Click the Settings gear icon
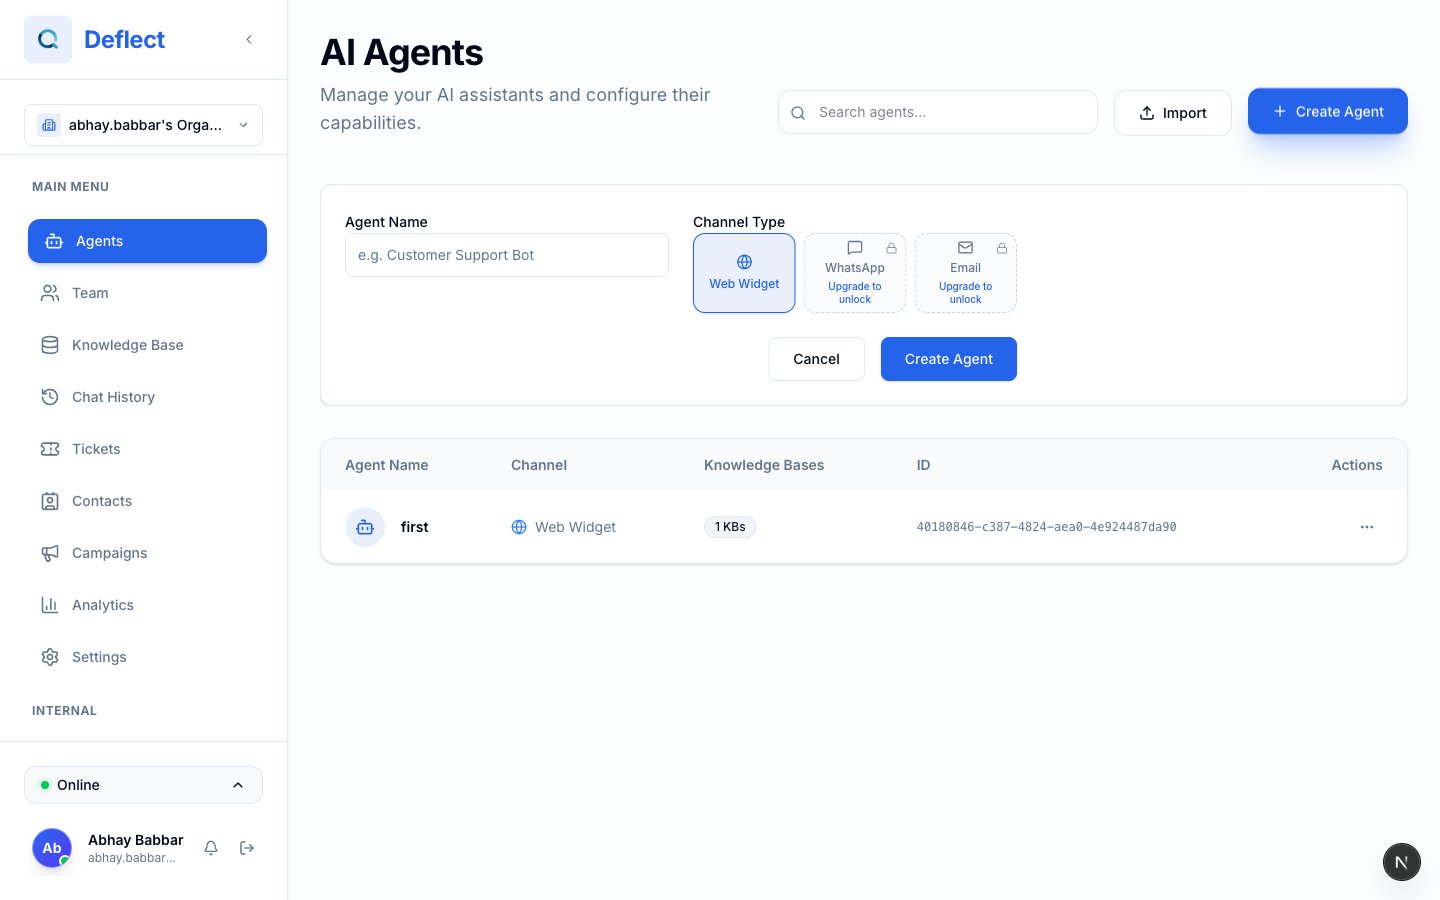This screenshot has height=900, width=1440. point(50,657)
